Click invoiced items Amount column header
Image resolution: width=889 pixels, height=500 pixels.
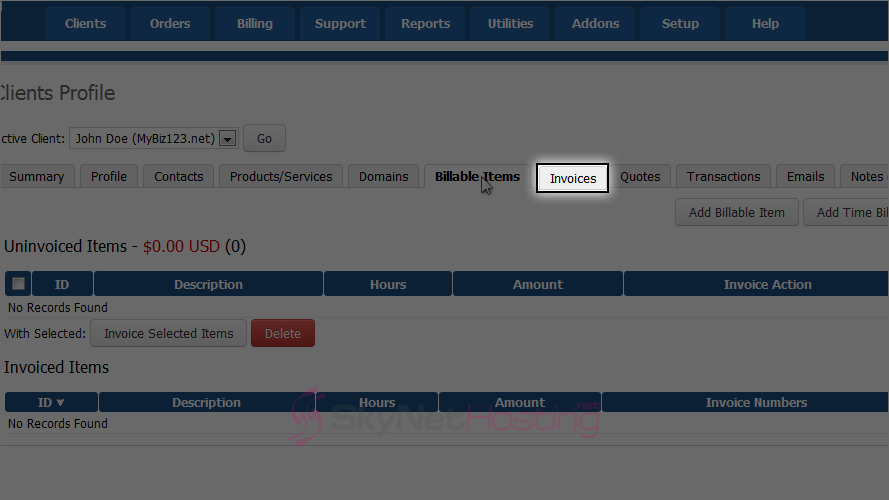pos(519,402)
